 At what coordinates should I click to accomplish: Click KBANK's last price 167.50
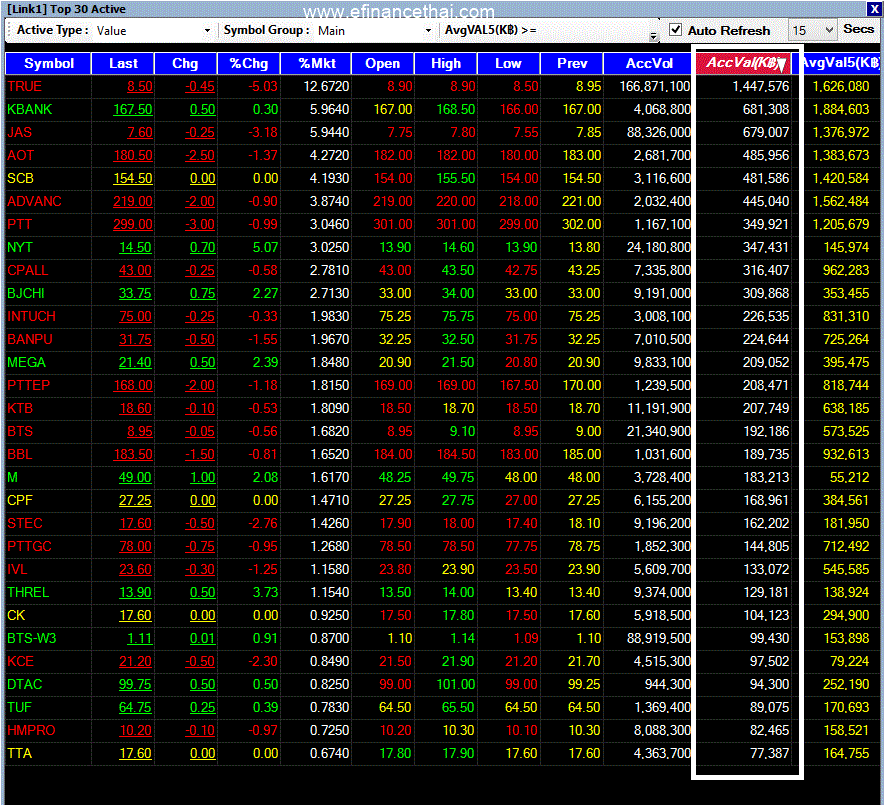133,110
